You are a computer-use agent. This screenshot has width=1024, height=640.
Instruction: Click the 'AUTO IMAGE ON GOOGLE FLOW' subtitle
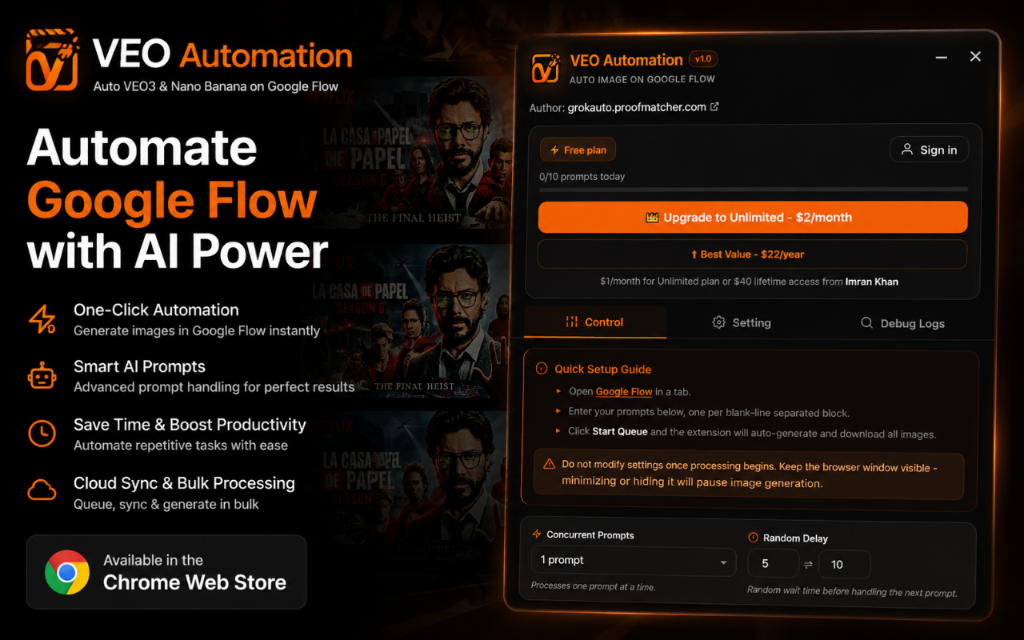[642, 79]
